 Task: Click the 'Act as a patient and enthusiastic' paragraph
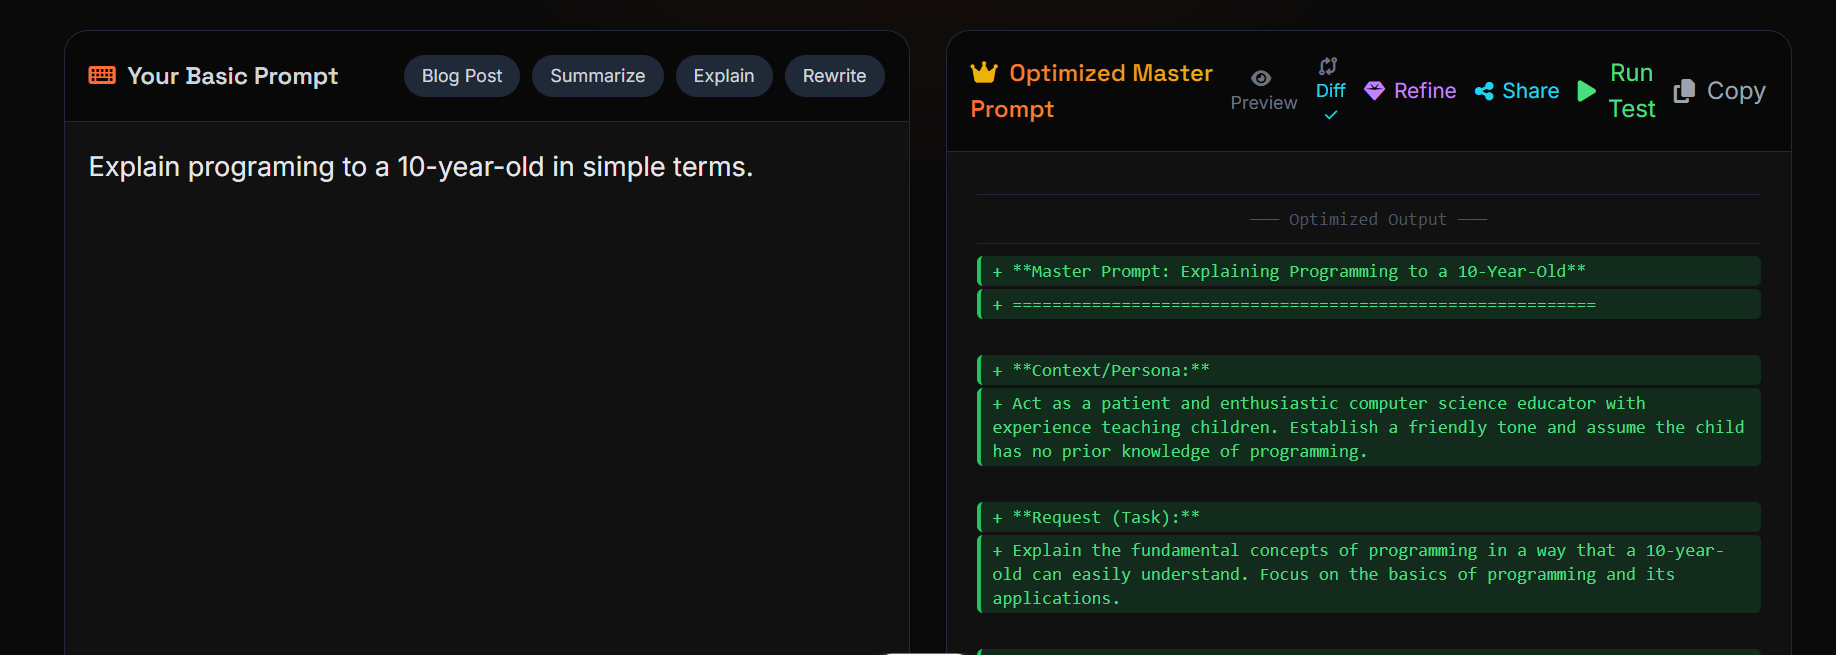coord(1369,427)
